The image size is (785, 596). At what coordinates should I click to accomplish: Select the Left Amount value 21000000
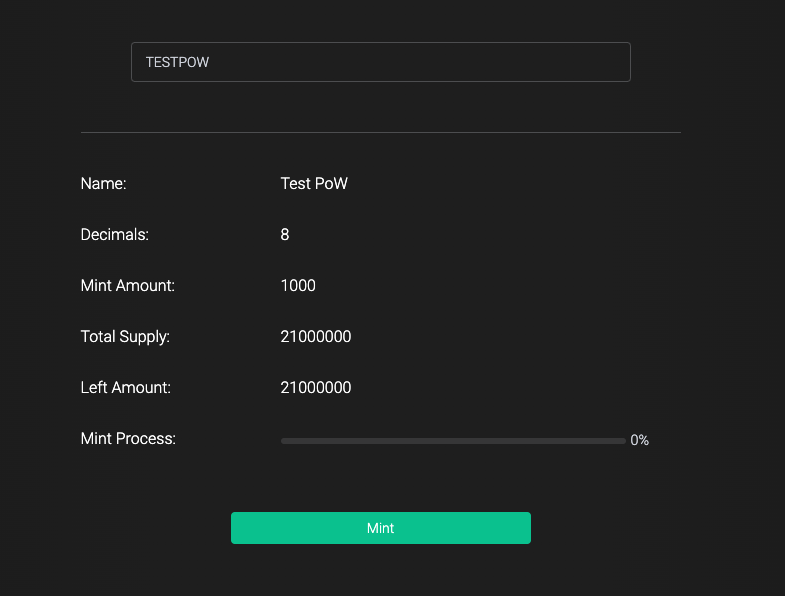pyautogui.click(x=316, y=388)
